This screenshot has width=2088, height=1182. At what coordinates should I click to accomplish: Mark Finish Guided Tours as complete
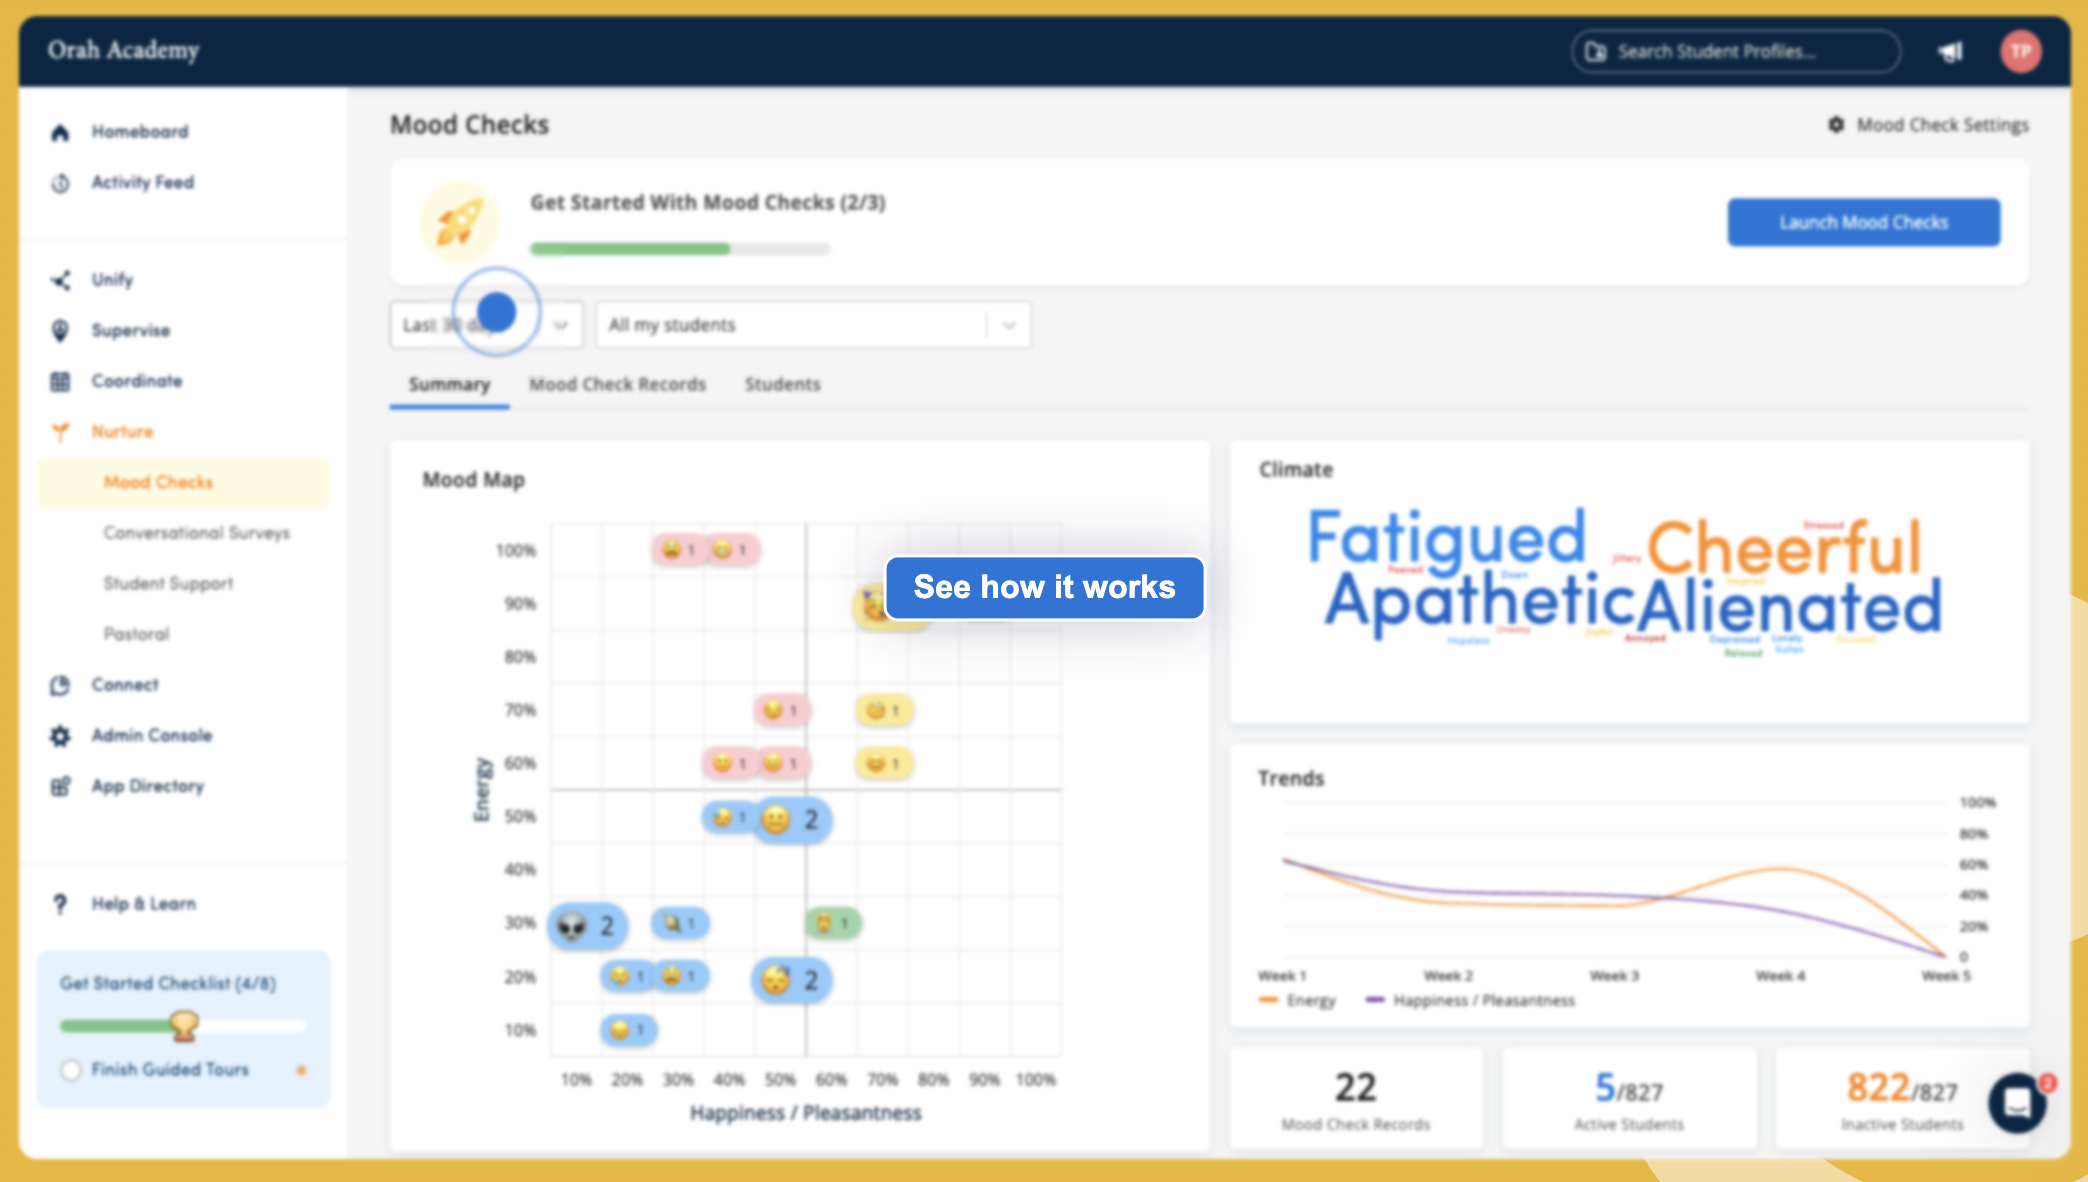coord(71,1069)
